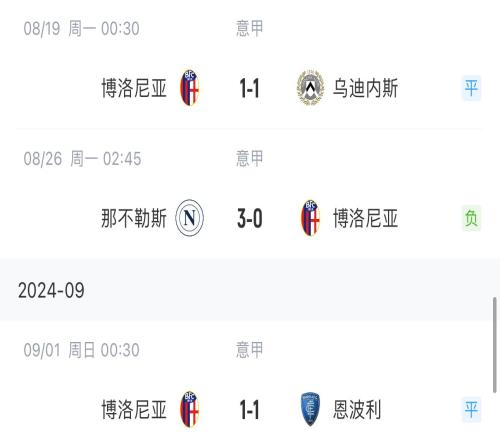Screen dimensions: 500x440
Task: Click the green 负 loss badge
Action: click(471, 218)
